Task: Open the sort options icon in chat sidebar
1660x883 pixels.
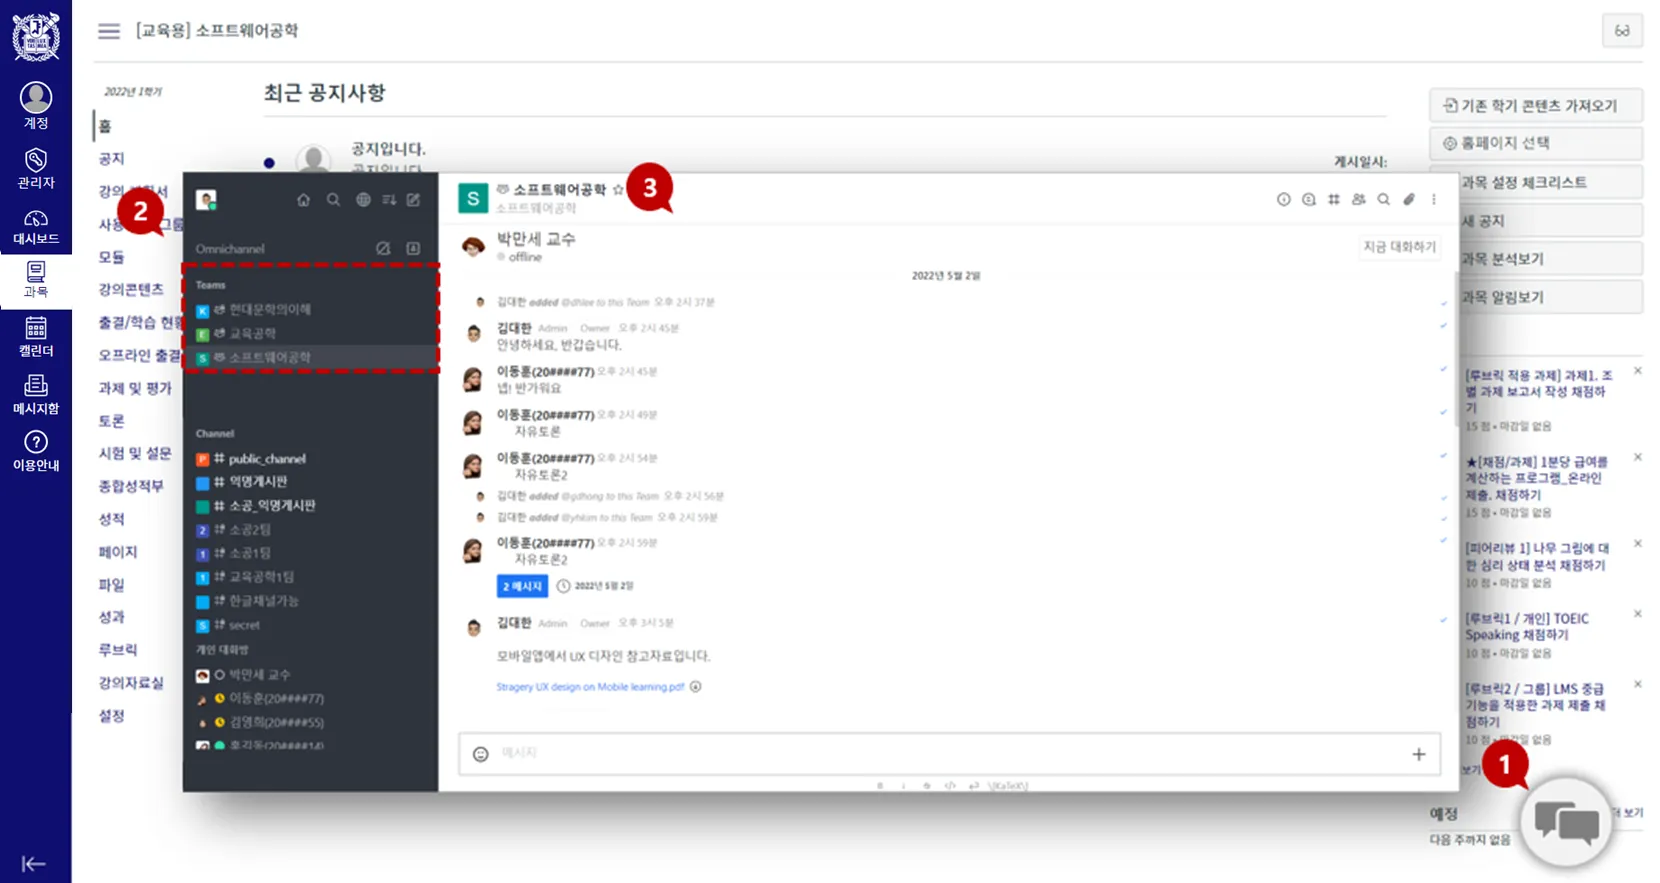Action: point(389,200)
